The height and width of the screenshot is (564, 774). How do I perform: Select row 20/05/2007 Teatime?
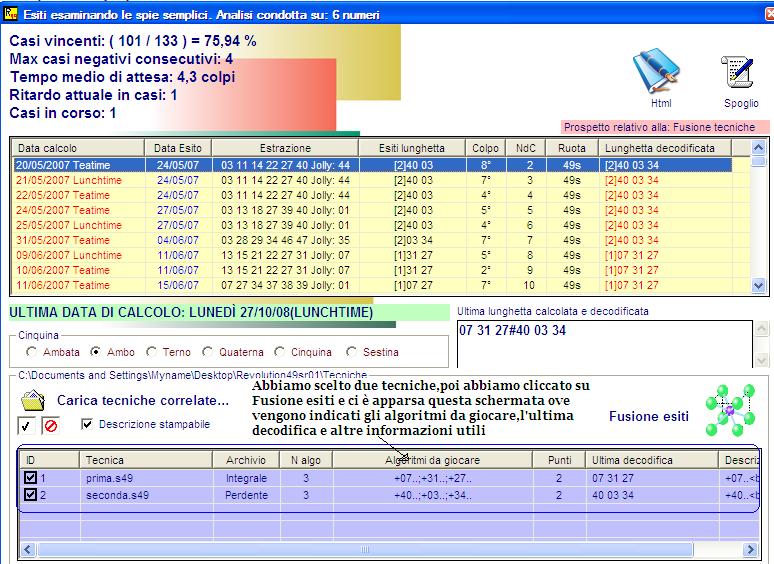tap(372, 165)
